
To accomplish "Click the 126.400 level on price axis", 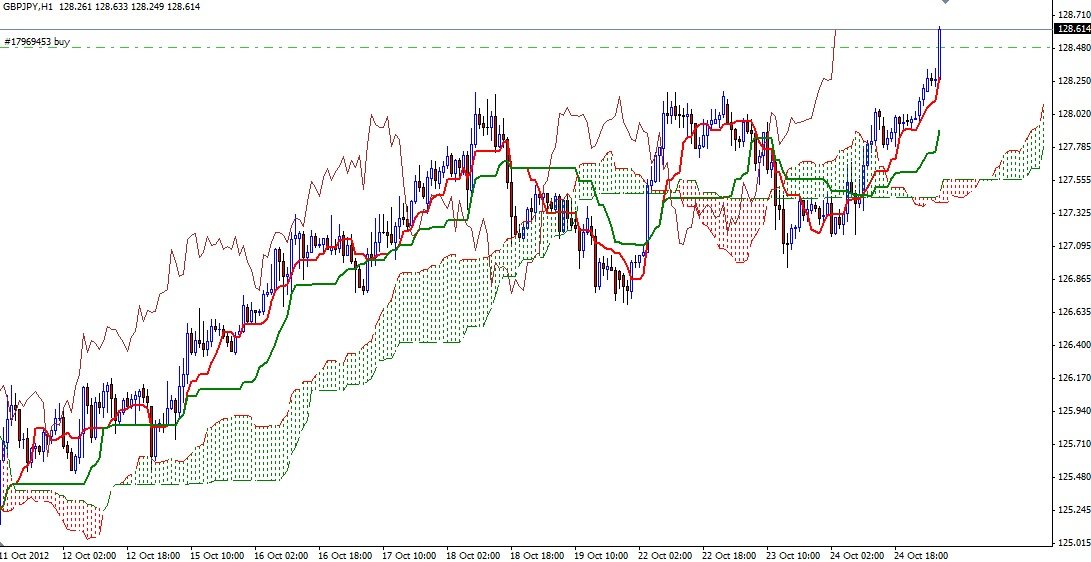I will click(x=1074, y=345).
